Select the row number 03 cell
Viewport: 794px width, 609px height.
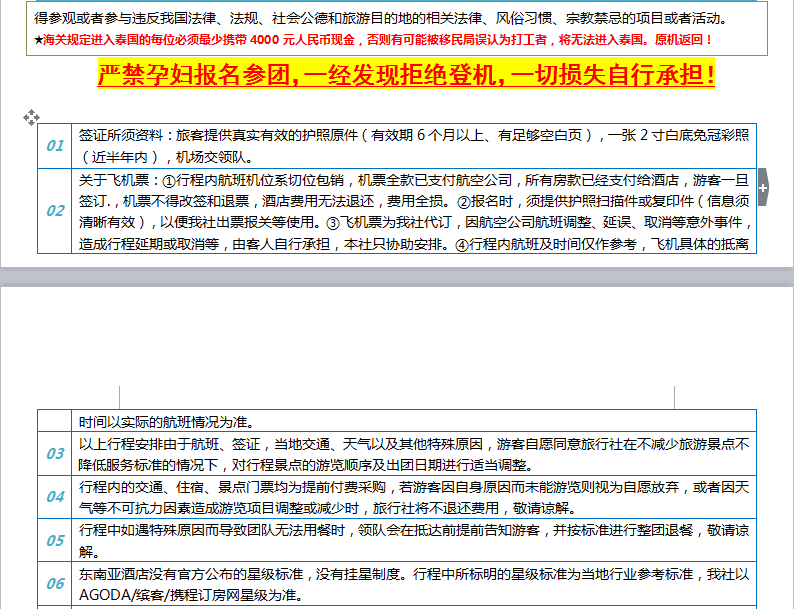(x=55, y=453)
